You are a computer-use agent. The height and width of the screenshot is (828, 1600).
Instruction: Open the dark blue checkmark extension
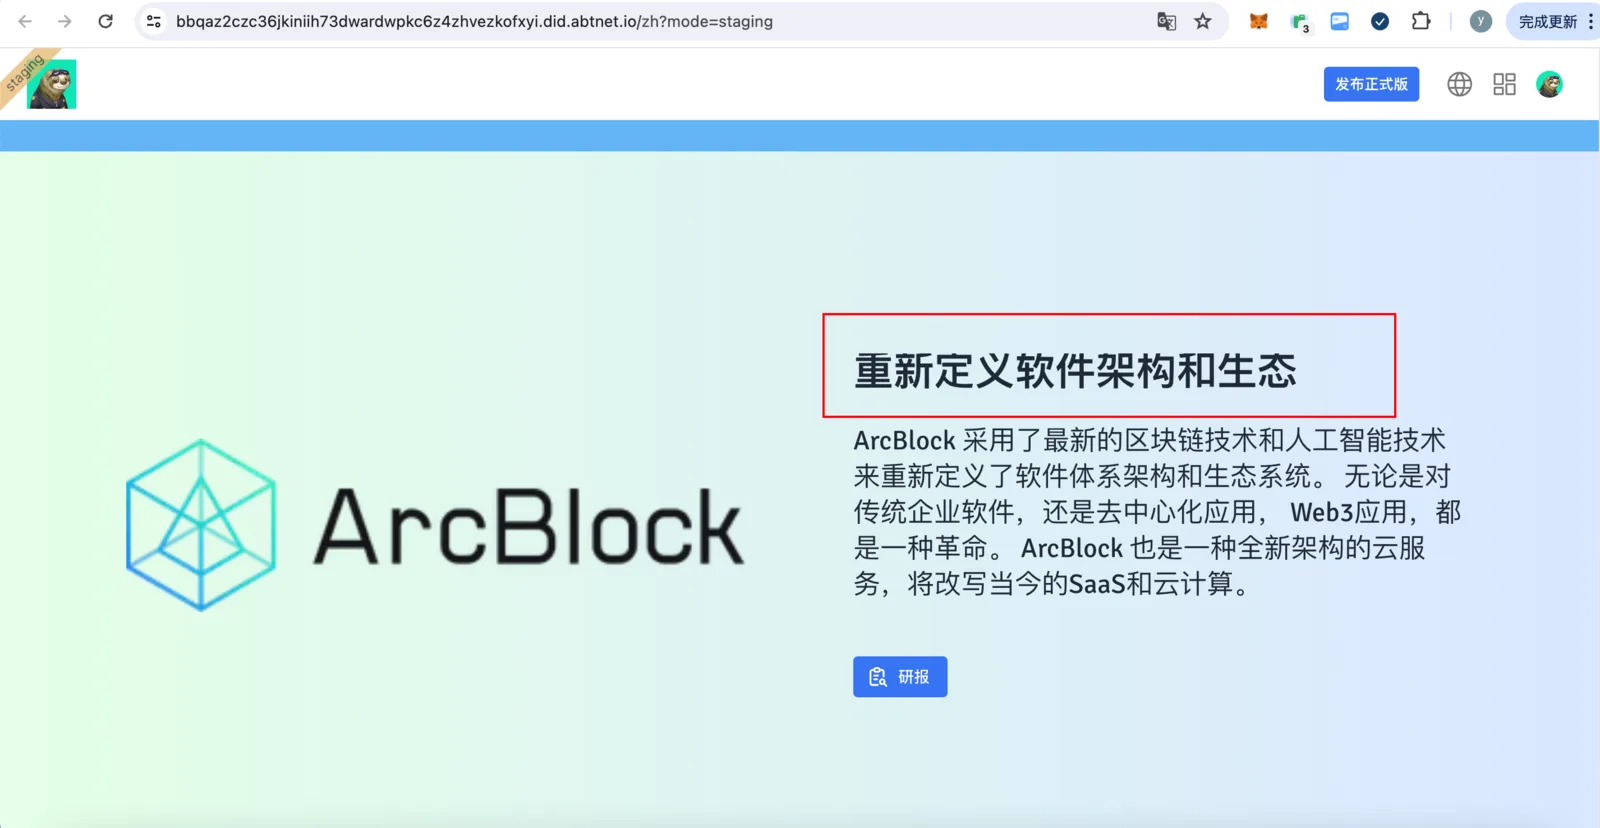point(1380,21)
